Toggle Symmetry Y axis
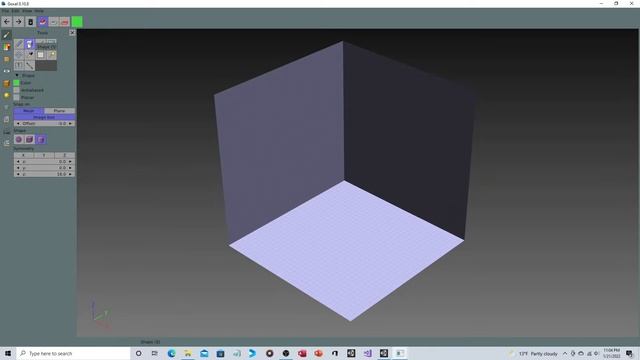The image size is (640, 360). [x=44, y=155]
